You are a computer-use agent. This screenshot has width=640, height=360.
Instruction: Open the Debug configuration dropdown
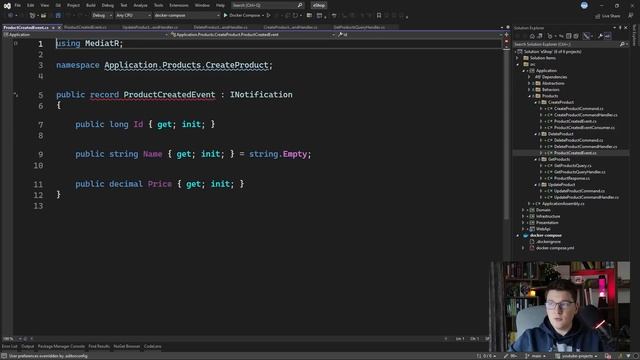[x=102, y=16]
